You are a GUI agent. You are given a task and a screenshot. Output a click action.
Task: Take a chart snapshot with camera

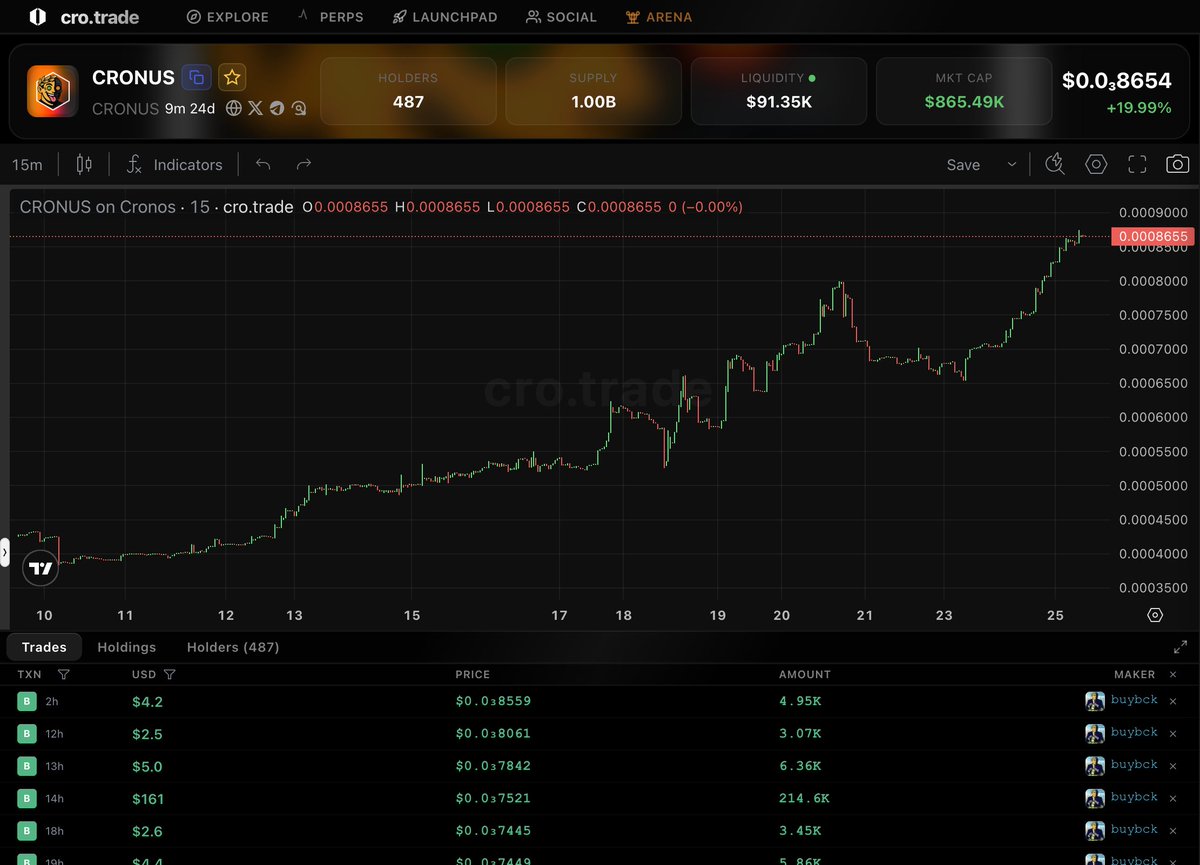coord(1178,165)
